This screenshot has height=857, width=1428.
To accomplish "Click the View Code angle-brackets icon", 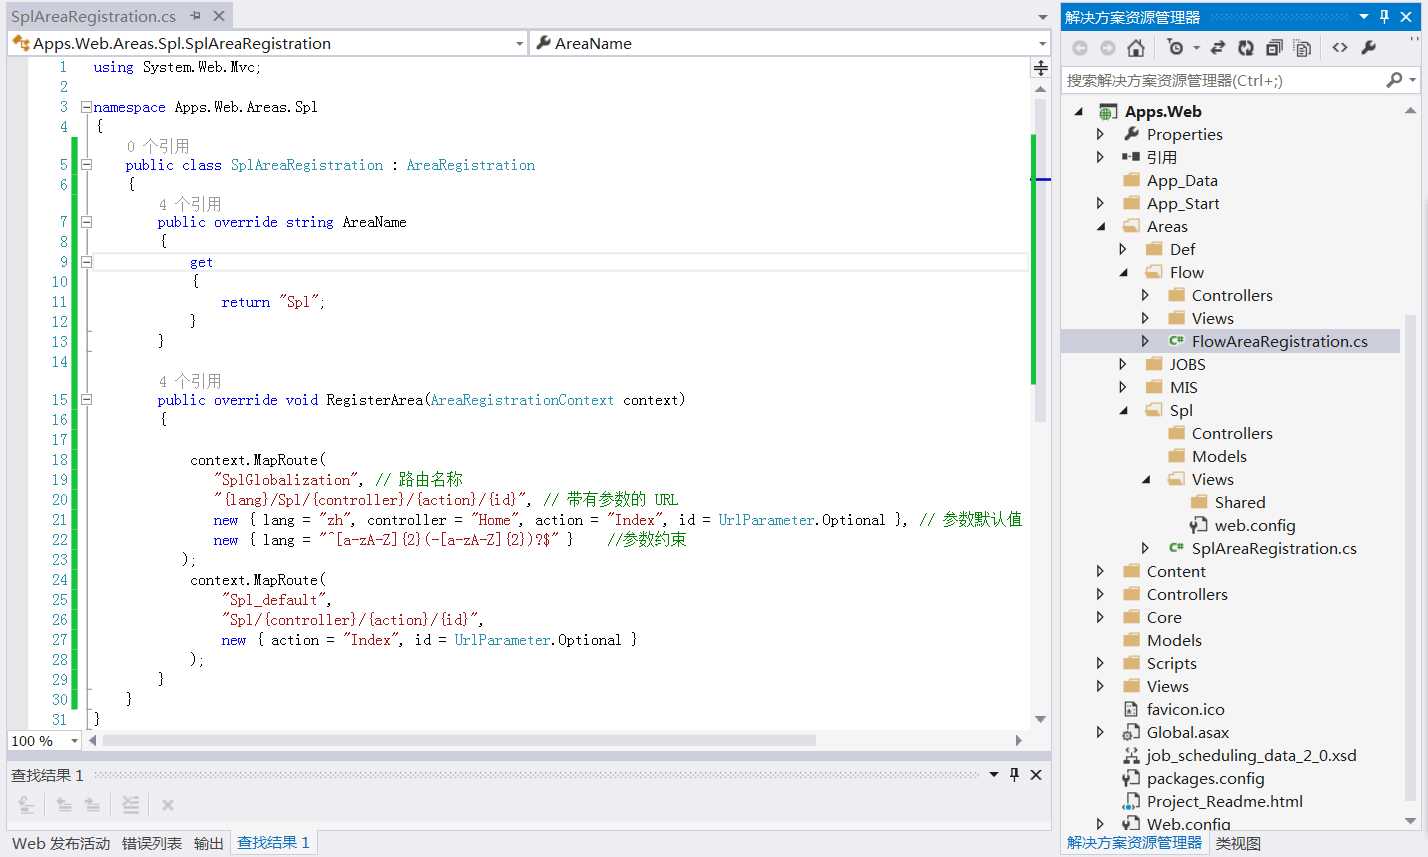I will (x=1340, y=48).
